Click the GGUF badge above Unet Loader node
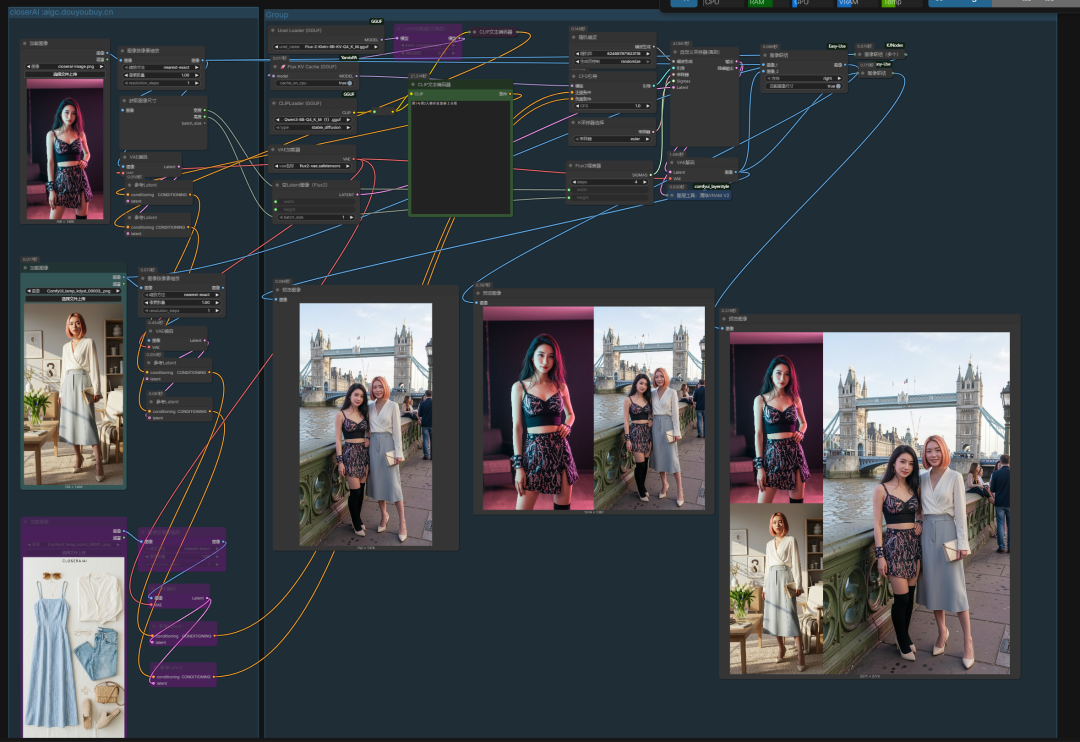The image size is (1080, 742). (376, 21)
